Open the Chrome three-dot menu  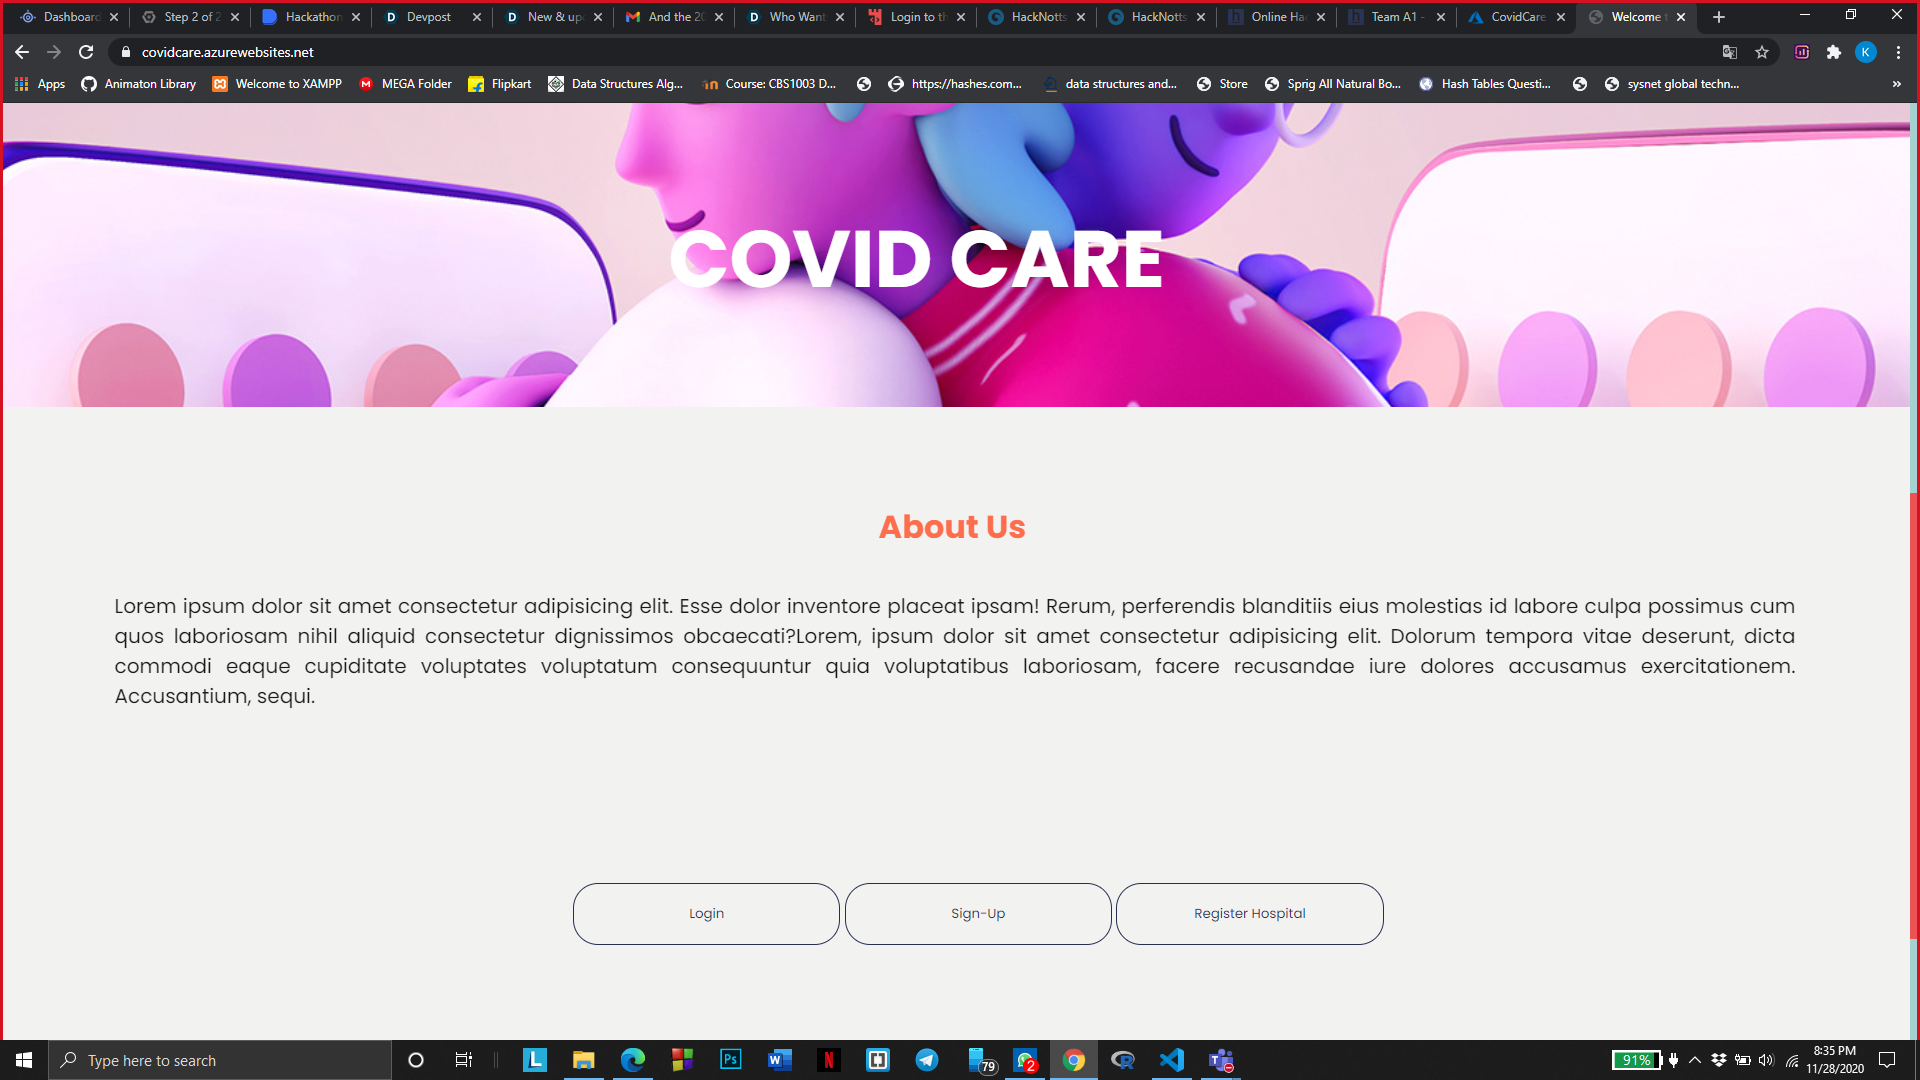(x=1898, y=52)
